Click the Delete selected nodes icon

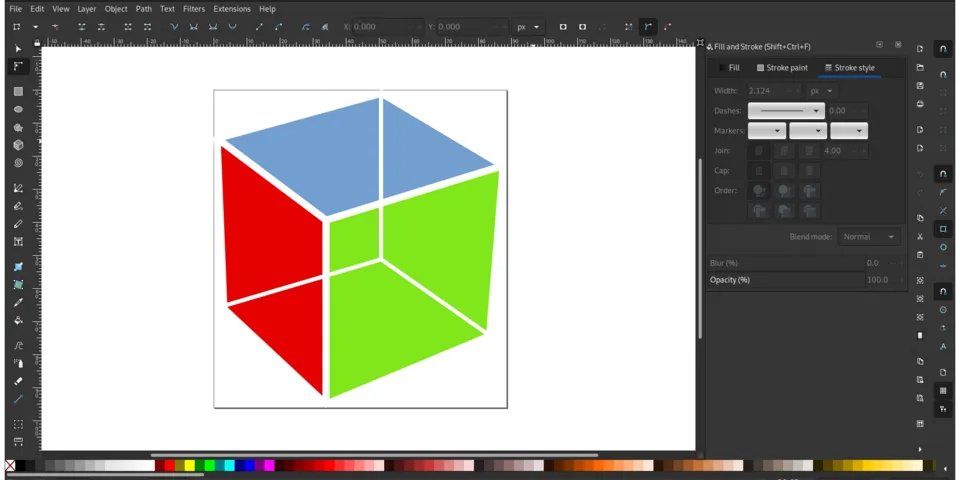[x=55, y=27]
